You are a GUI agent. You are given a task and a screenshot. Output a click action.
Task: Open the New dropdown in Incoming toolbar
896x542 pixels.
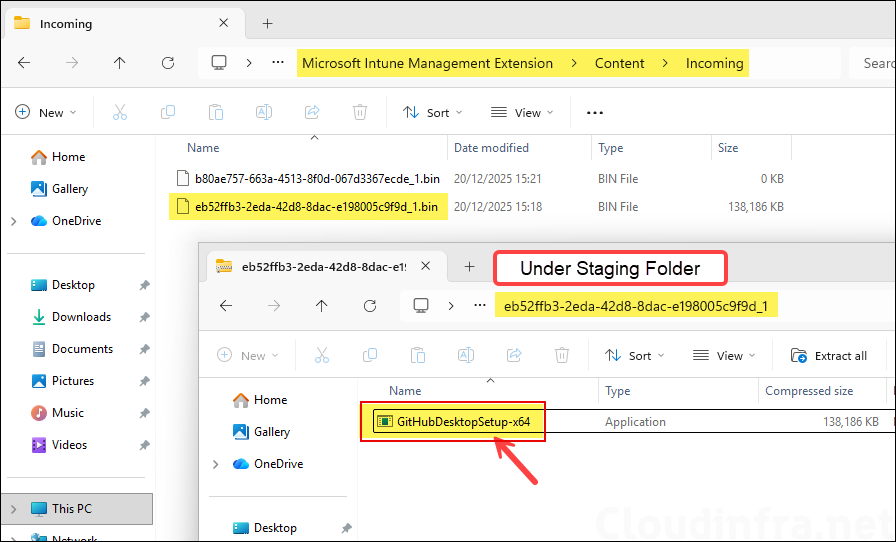pos(45,113)
